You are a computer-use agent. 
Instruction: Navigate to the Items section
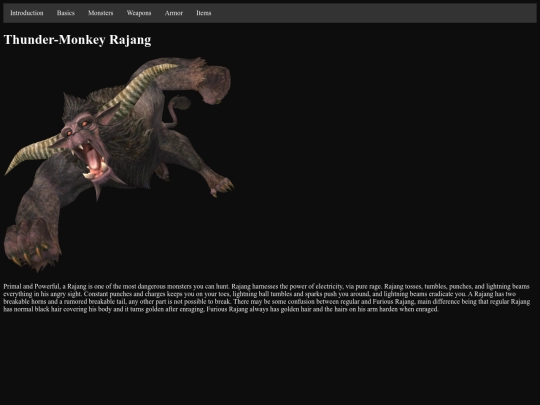[x=204, y=13]
